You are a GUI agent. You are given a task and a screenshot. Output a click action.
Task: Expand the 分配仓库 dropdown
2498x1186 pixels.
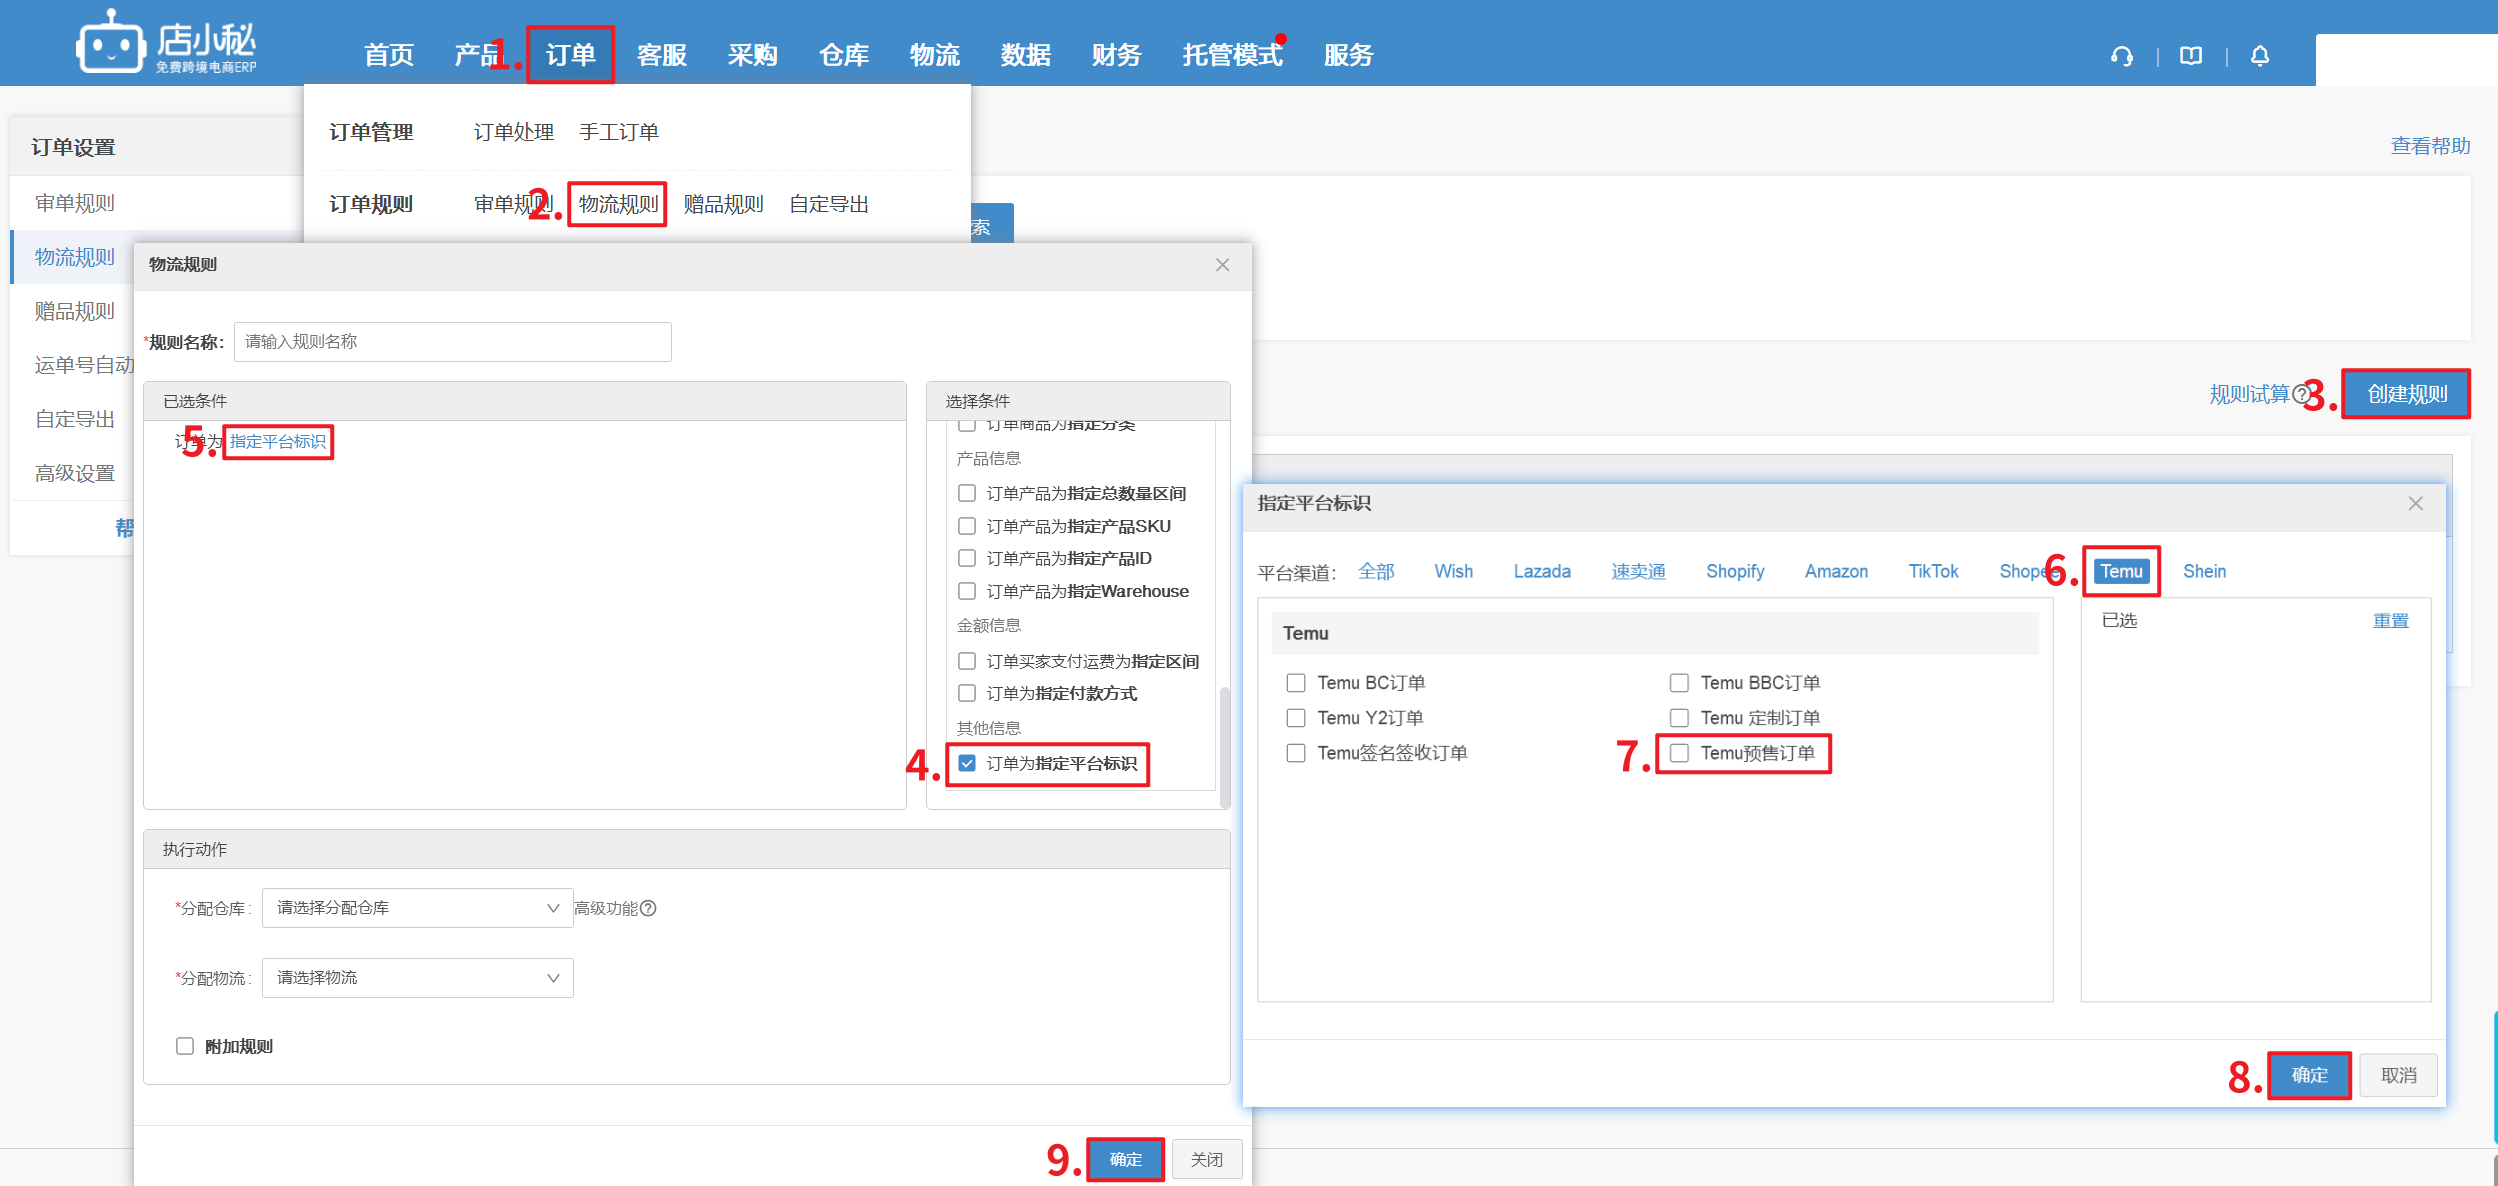pyautogui.click(x=417, y=908)
